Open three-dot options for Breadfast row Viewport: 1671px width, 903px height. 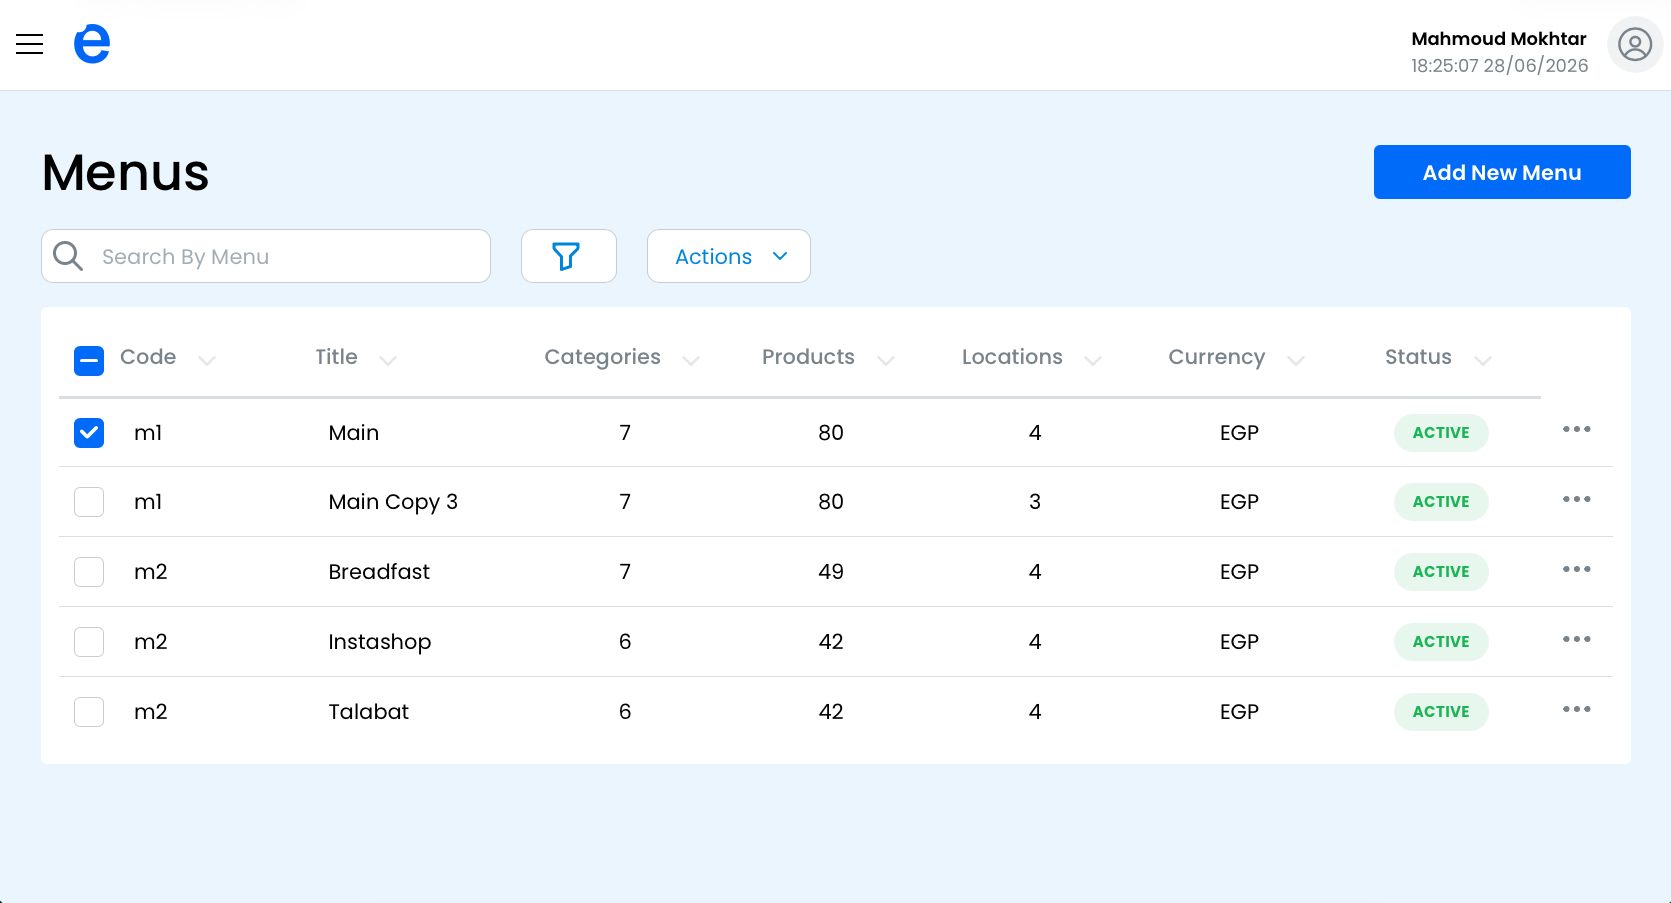pyautogui.click(x=1577, y=570)
